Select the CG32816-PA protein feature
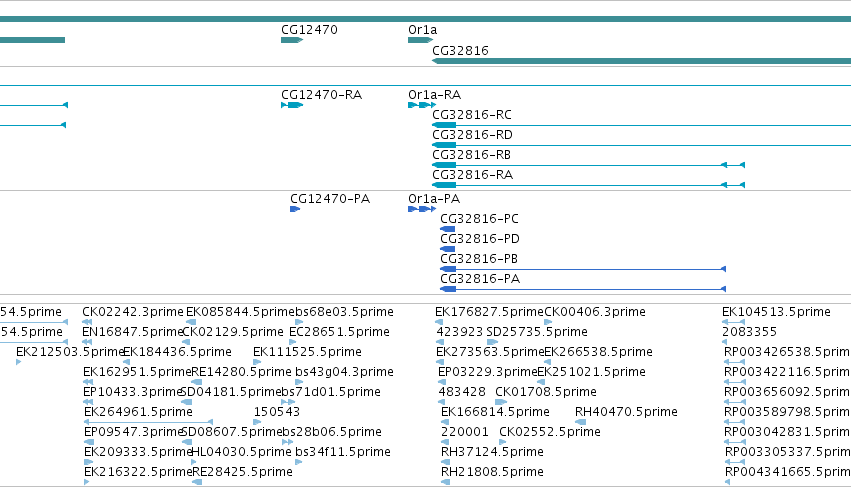Image resolution: width=851 pixels, height=487 pixels. pyautogui.click(x=583, y=289)
